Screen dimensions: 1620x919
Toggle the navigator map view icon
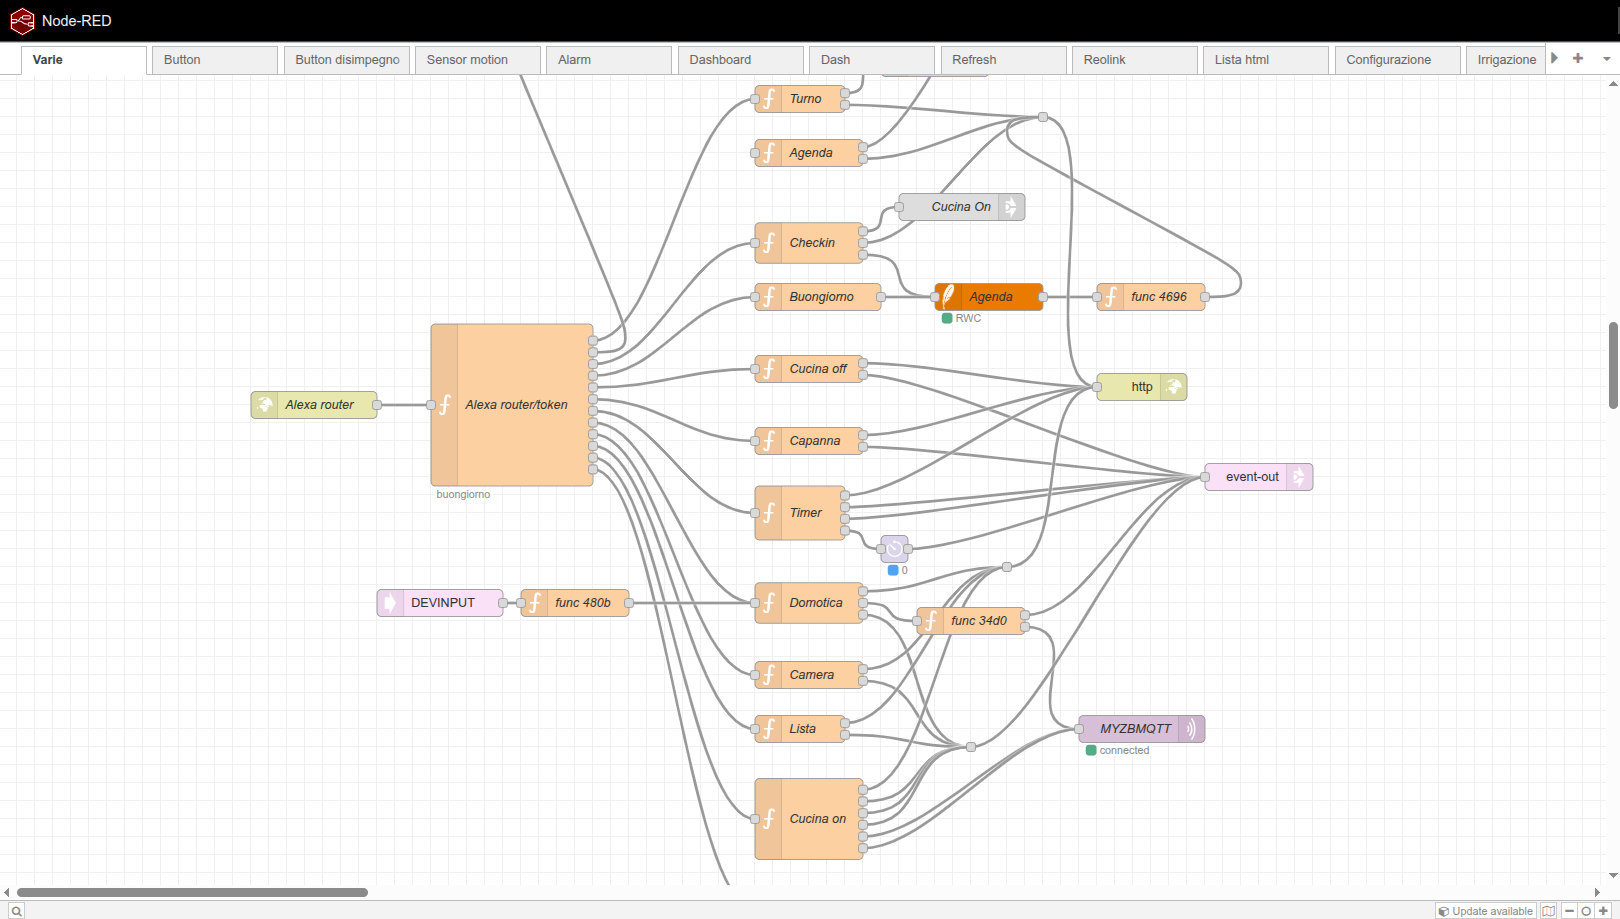1549,911
